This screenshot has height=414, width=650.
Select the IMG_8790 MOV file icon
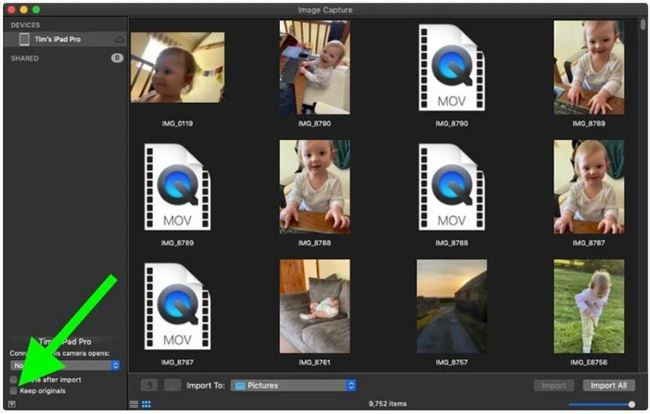click(x=452, y=67)
